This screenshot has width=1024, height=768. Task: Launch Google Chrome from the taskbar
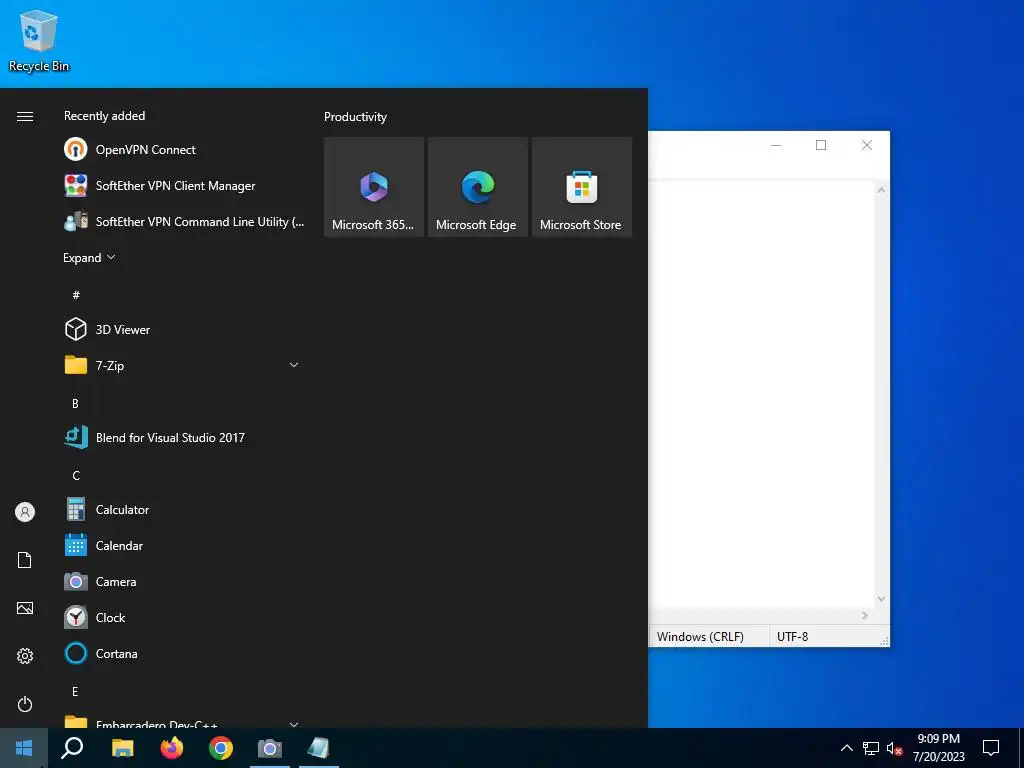pos(221,748)
